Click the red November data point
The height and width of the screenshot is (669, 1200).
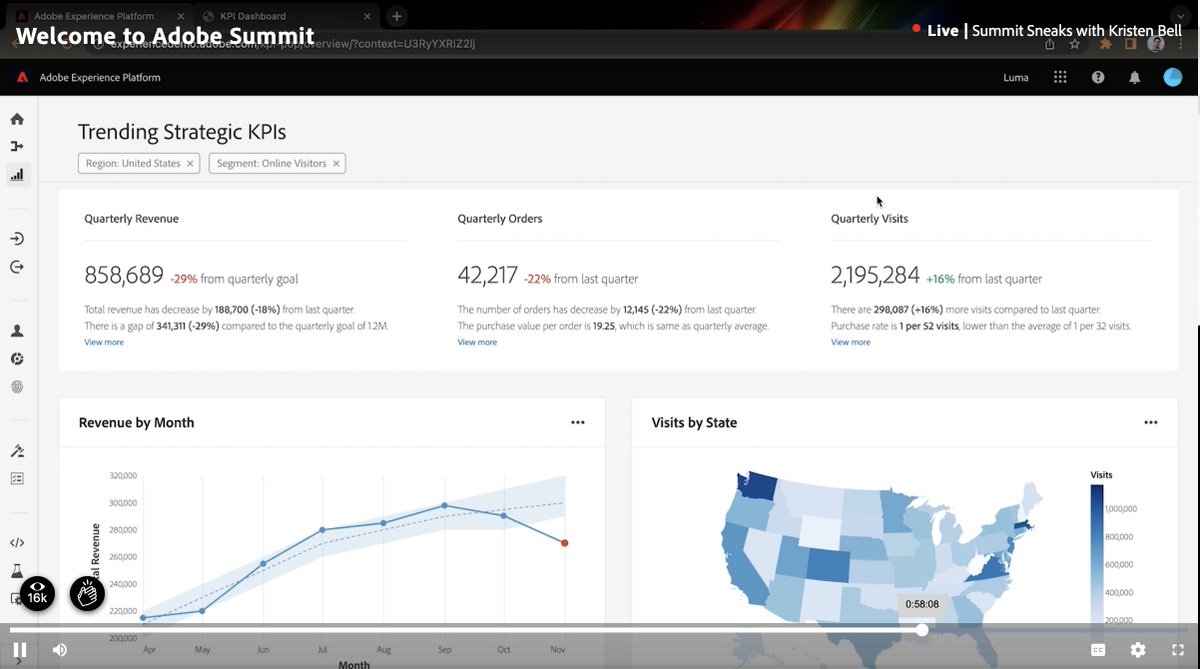[565, 543]
